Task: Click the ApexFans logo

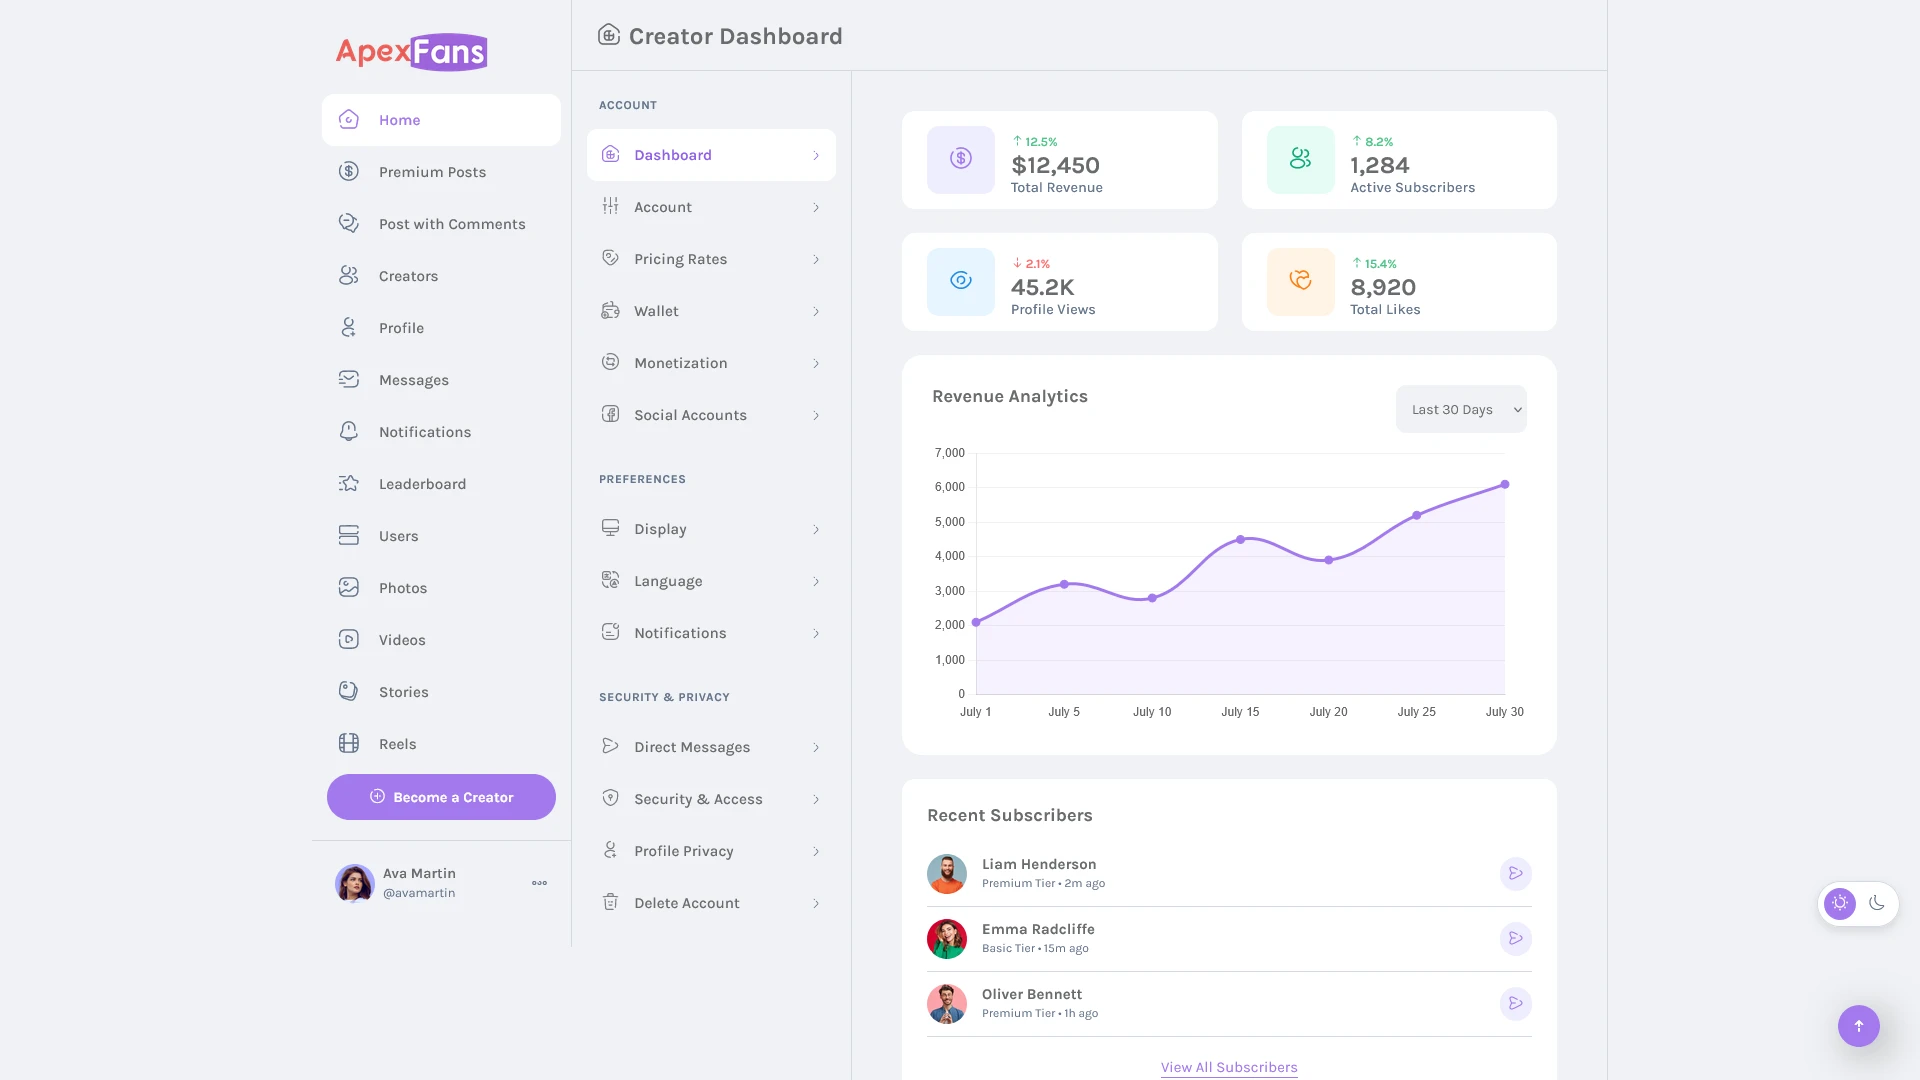Action: click(x=411, y=52)
